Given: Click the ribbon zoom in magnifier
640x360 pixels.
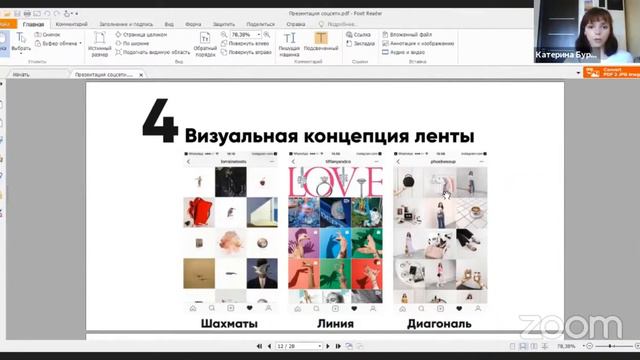Looking at the screenshot, I should coord(267,35).
